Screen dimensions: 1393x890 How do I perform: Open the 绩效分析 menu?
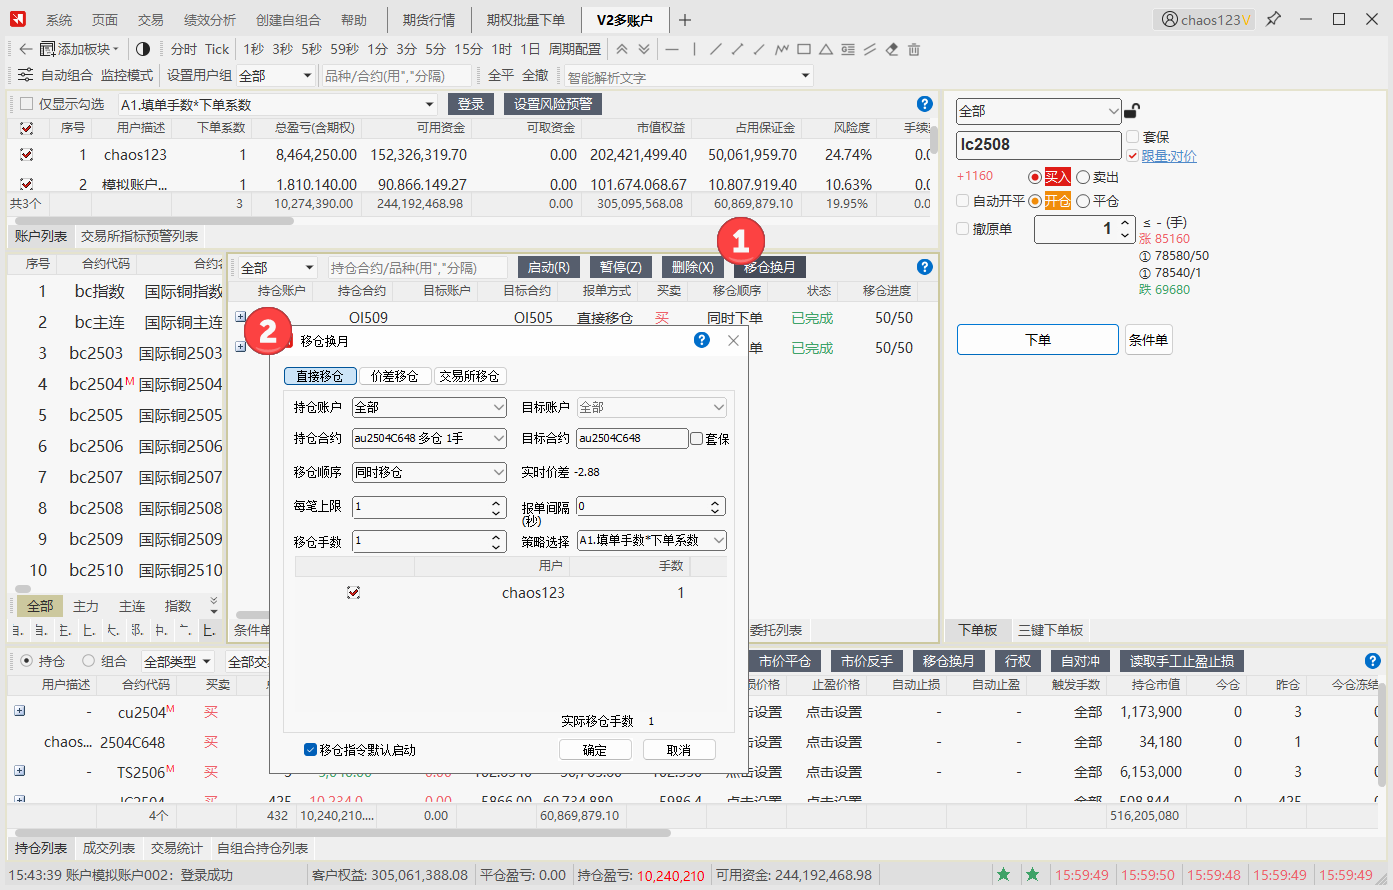[209, 20]
